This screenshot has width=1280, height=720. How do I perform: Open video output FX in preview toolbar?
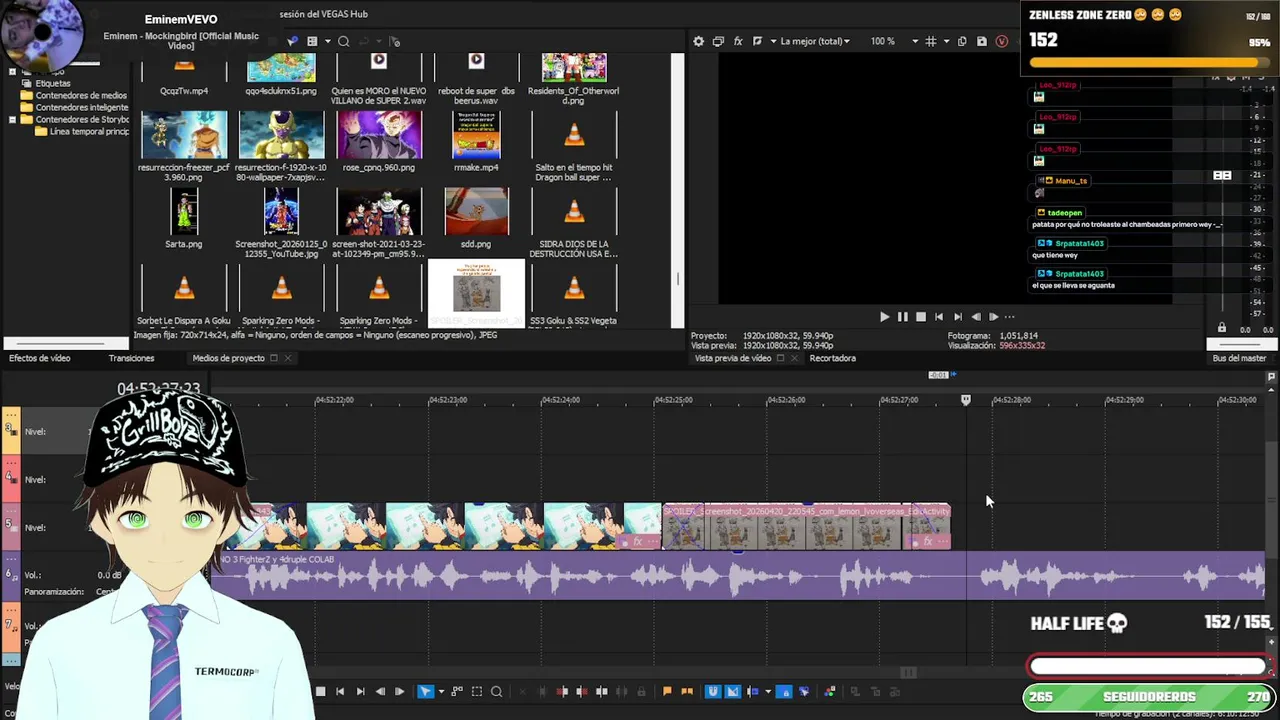pyautogui.click(x=738, y=41)
